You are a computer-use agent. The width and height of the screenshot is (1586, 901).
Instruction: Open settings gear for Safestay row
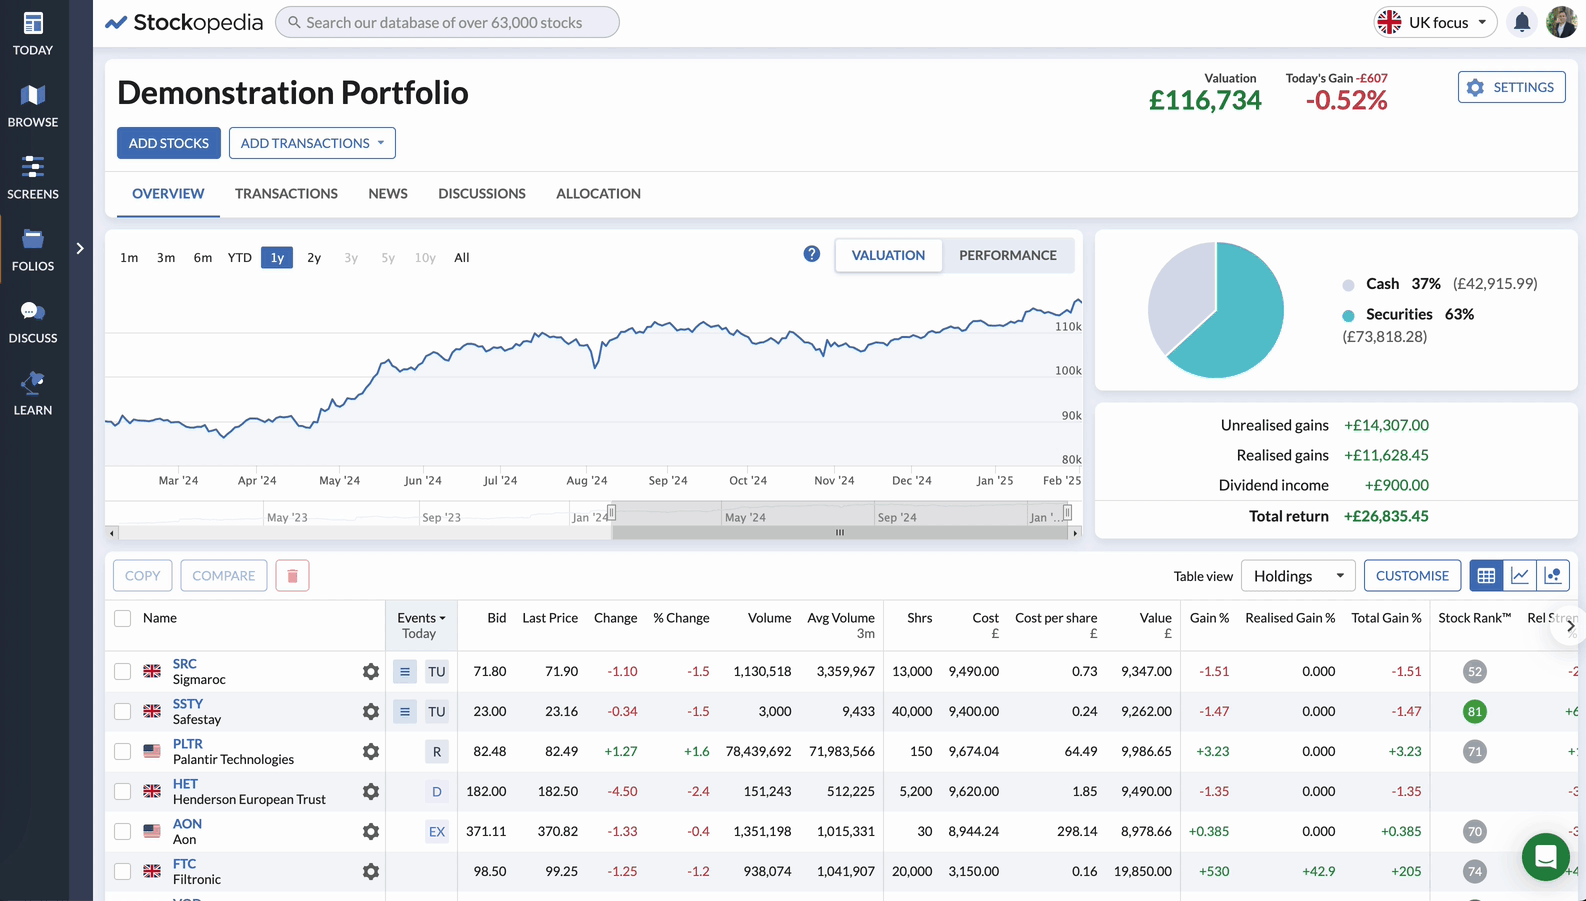coord(371,711)
